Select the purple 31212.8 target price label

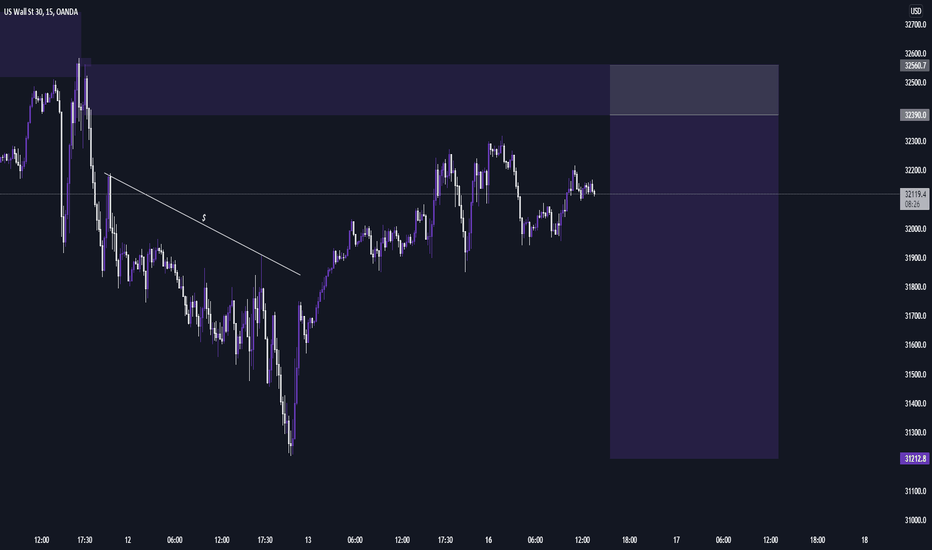click(914, 458)
